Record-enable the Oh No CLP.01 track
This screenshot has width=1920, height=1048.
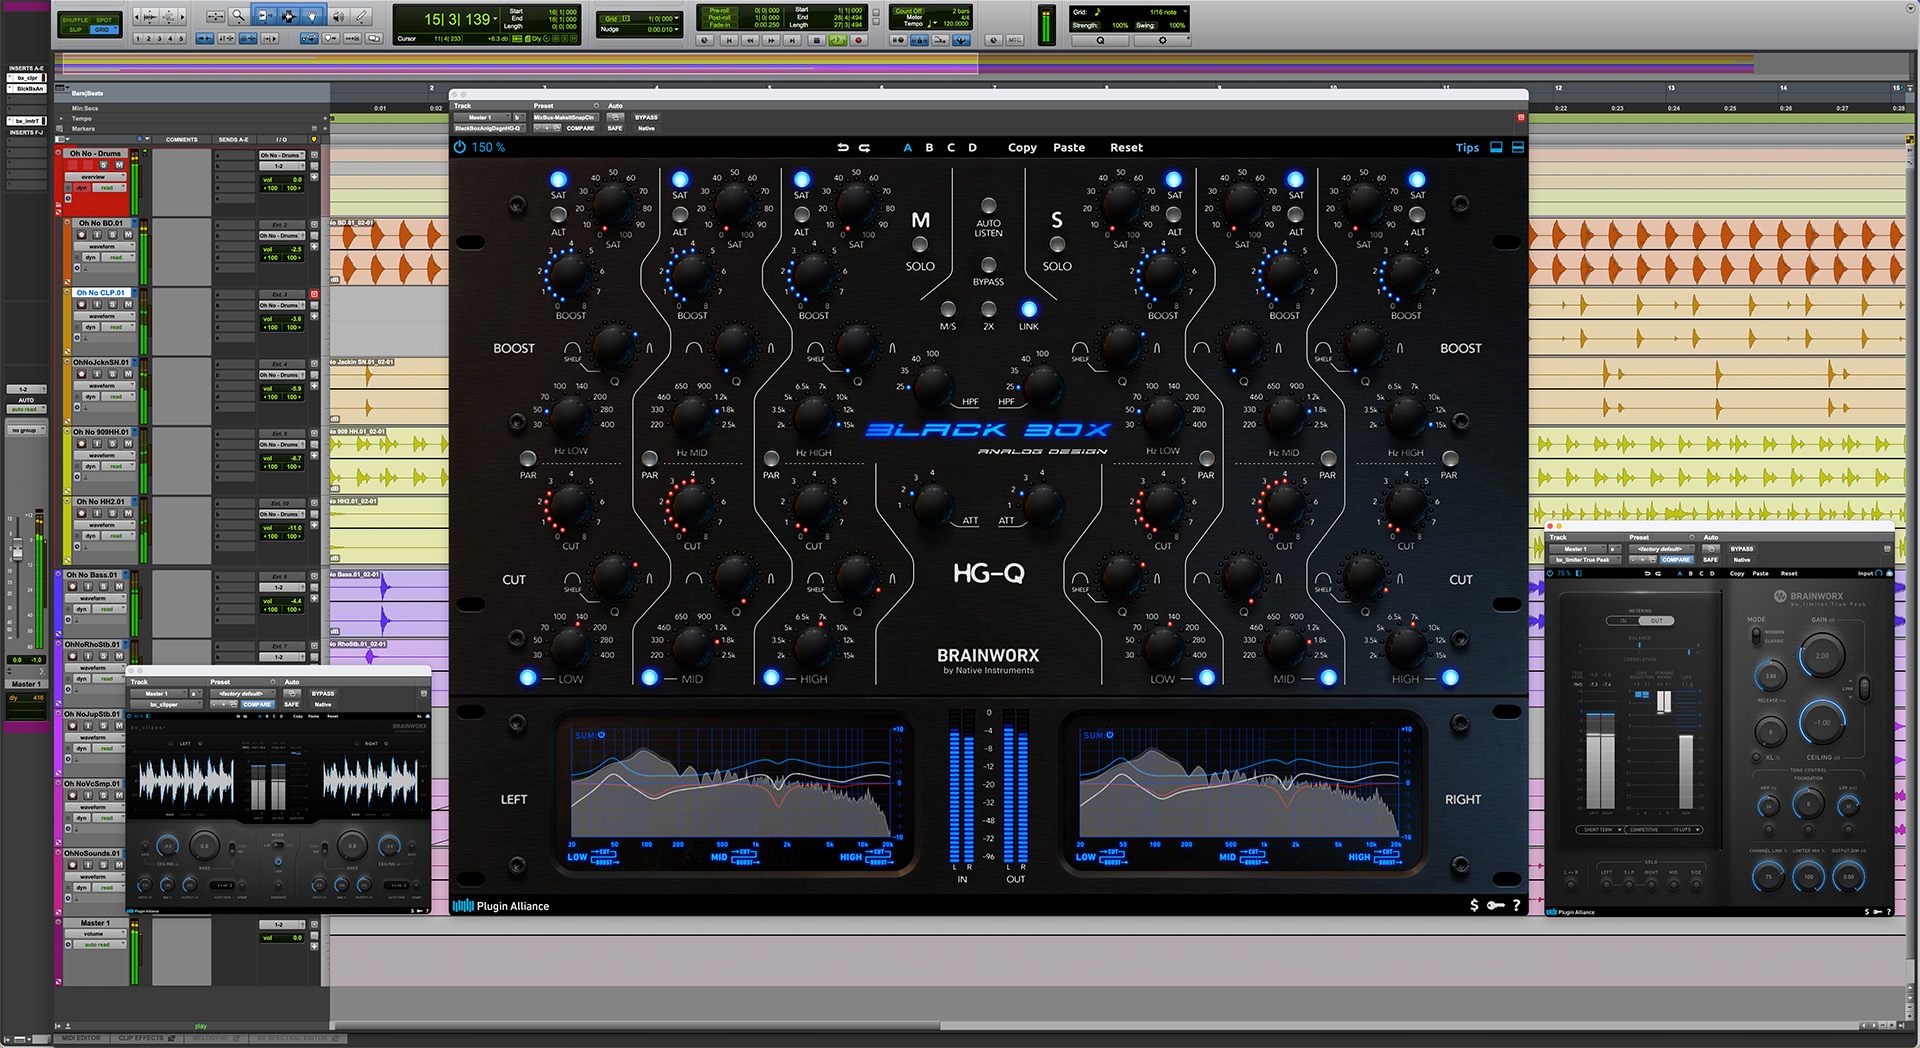(81, 304)
